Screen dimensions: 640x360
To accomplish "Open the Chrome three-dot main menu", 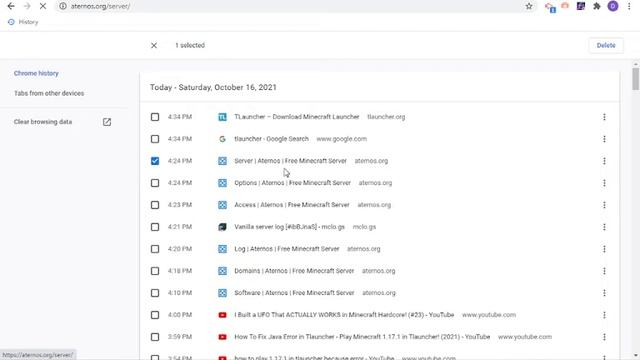I will 629,6.
